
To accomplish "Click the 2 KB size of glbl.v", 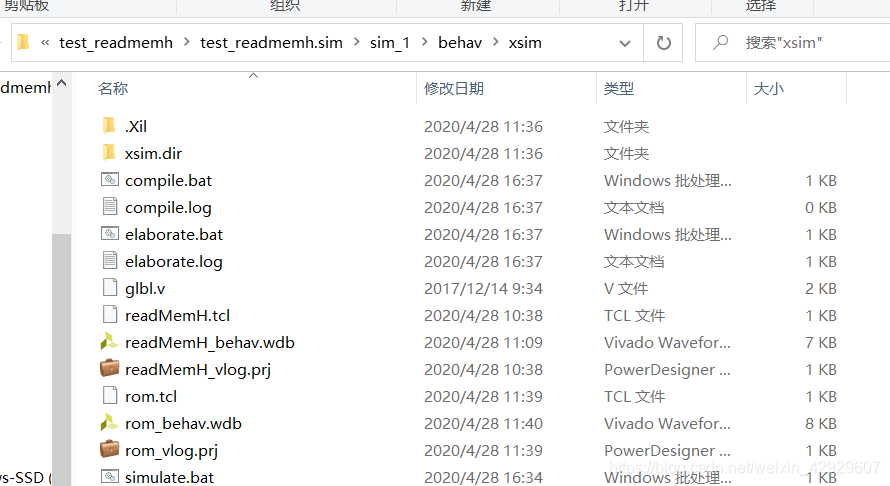I will tap(821, 288).
